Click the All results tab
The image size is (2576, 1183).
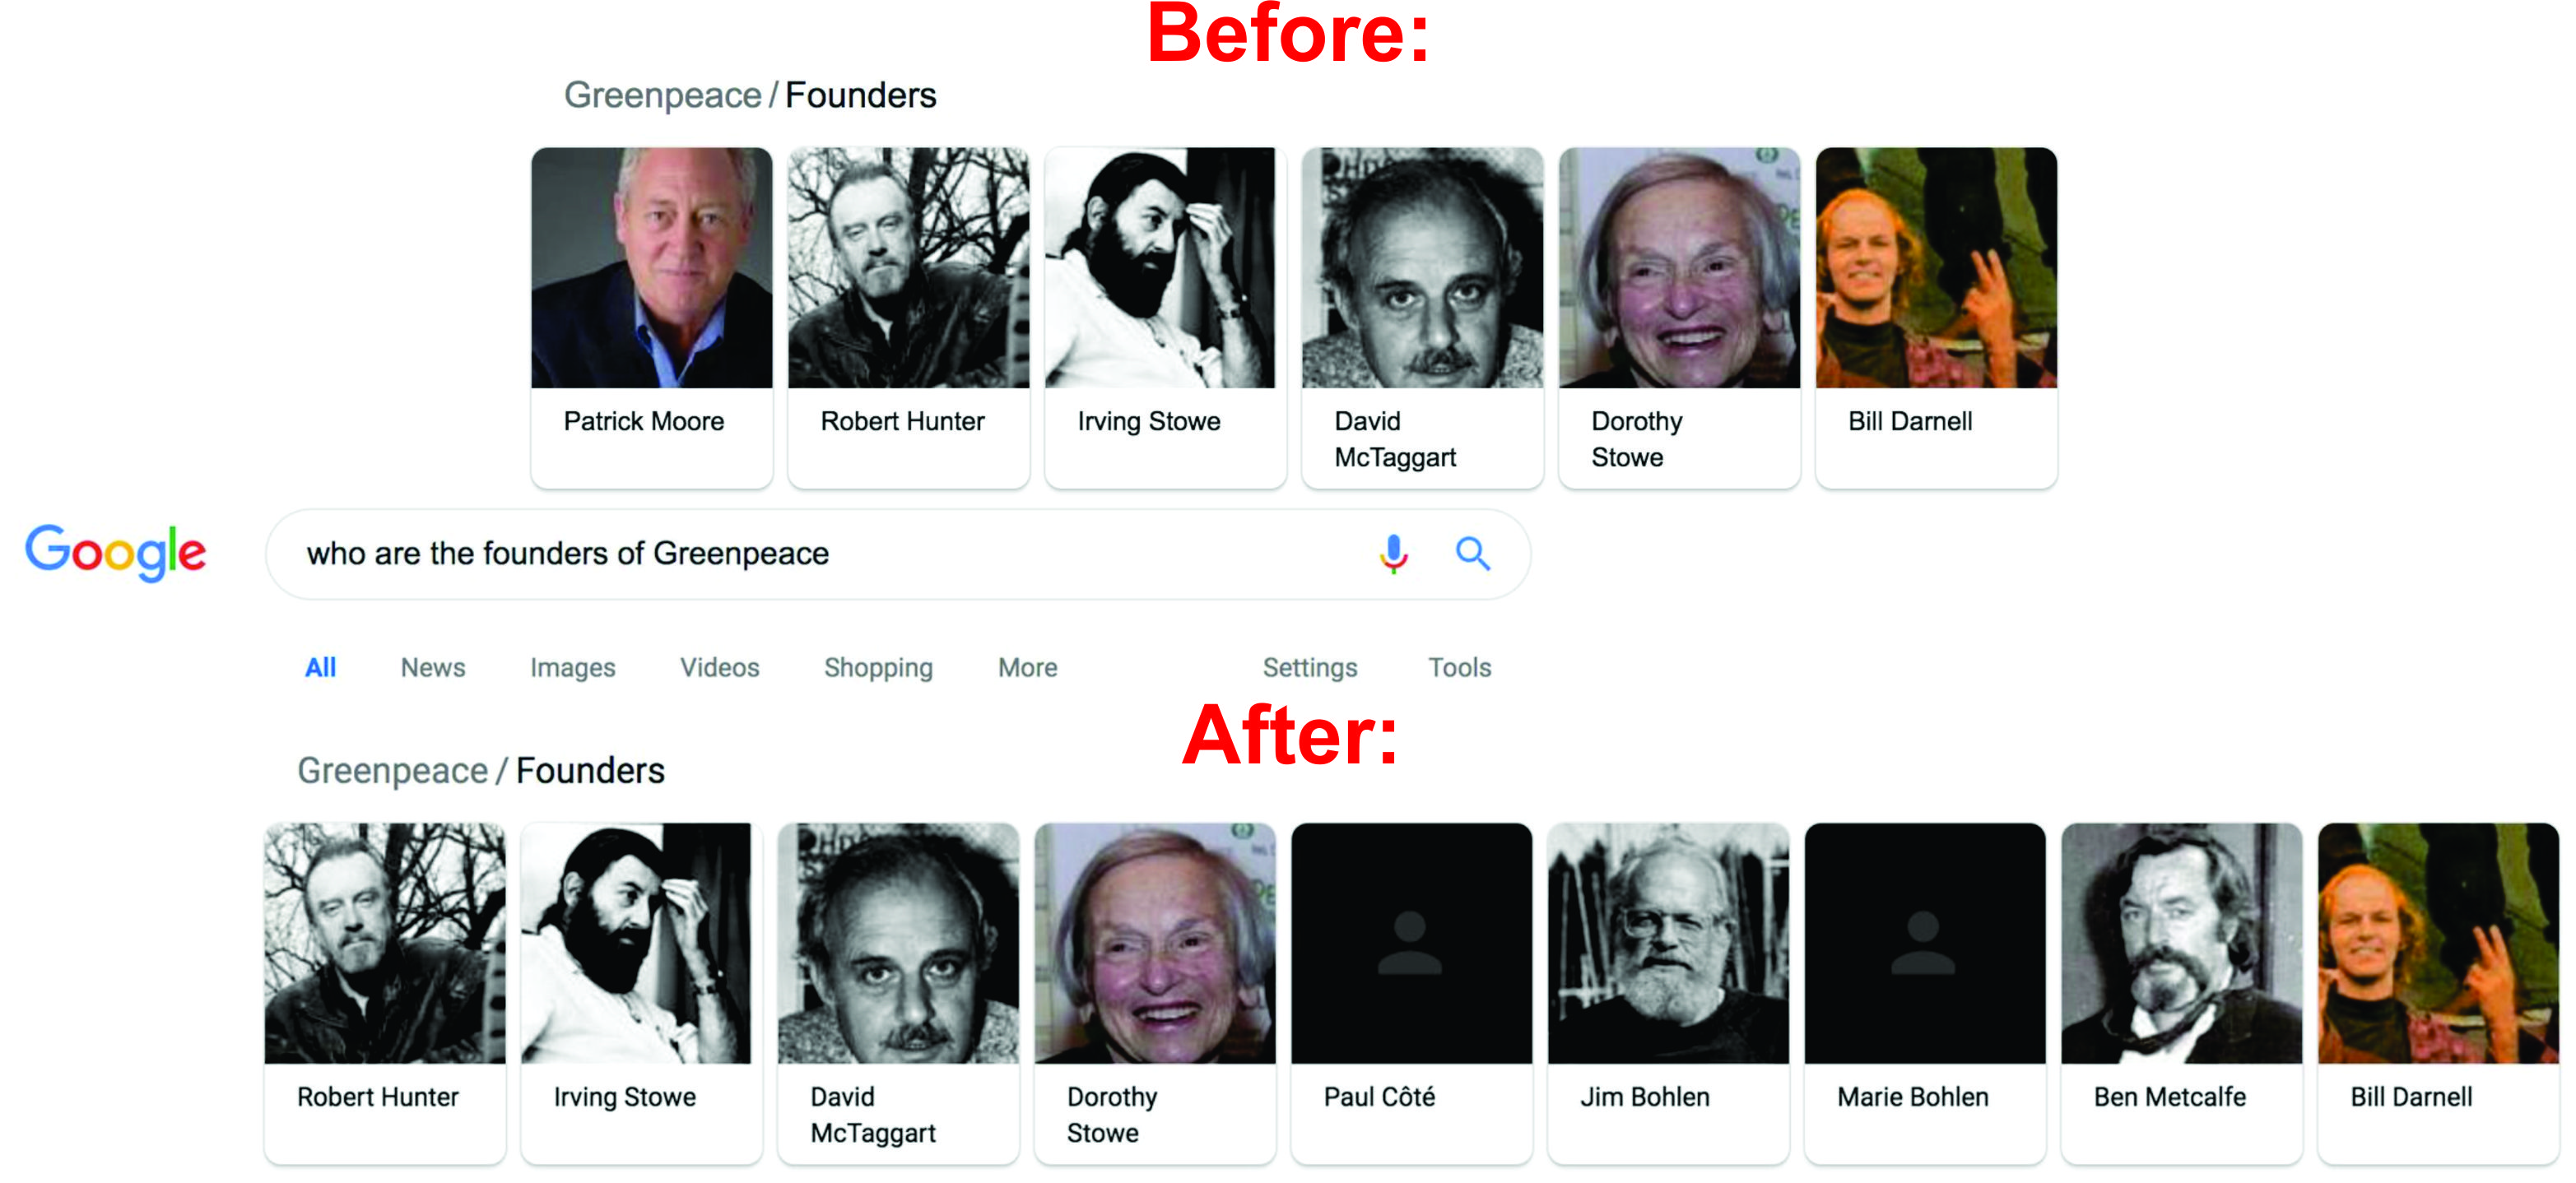click(x=320, y=667)
